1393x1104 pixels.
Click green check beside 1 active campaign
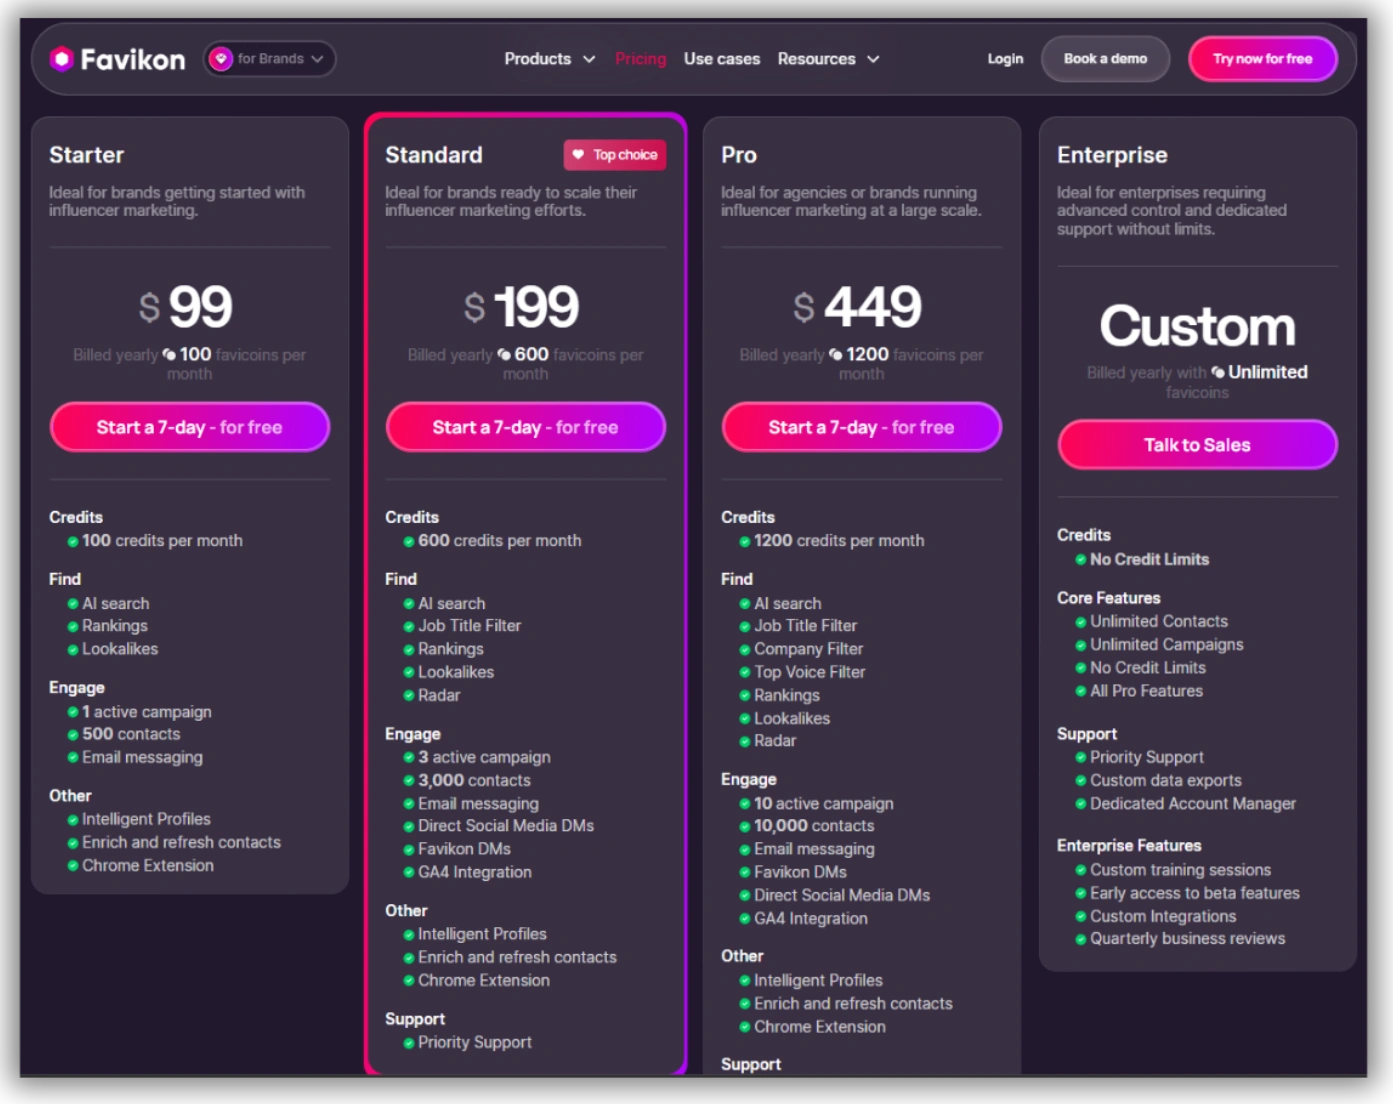click(73, 713)
